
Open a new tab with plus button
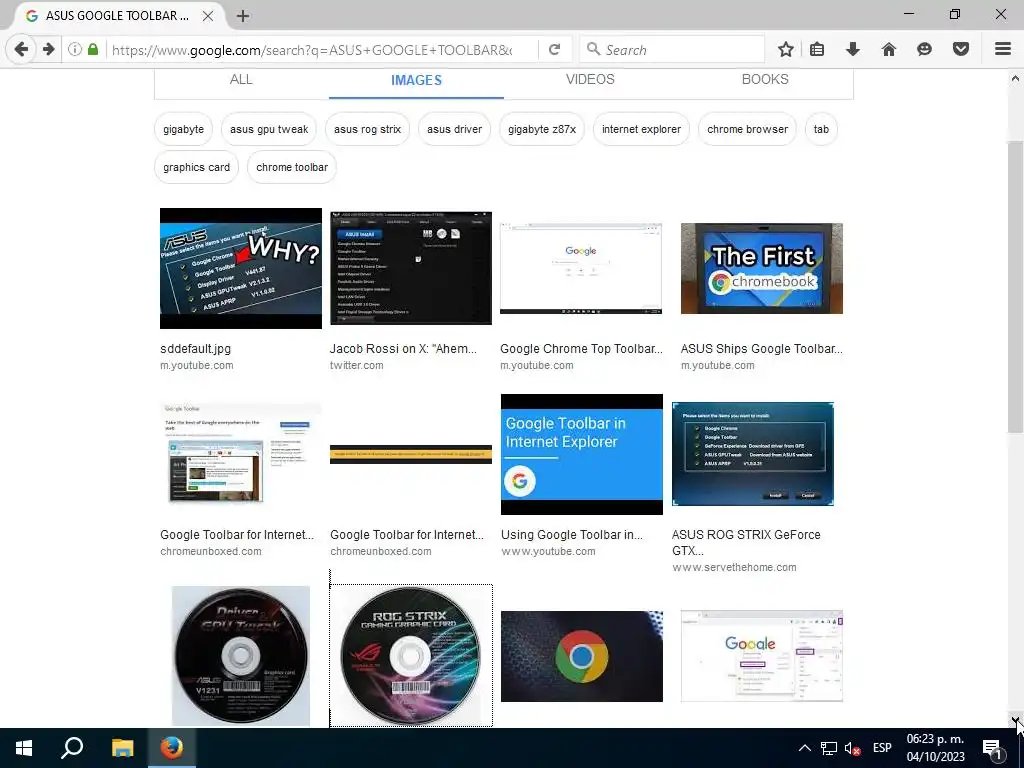tap(243, 16)
